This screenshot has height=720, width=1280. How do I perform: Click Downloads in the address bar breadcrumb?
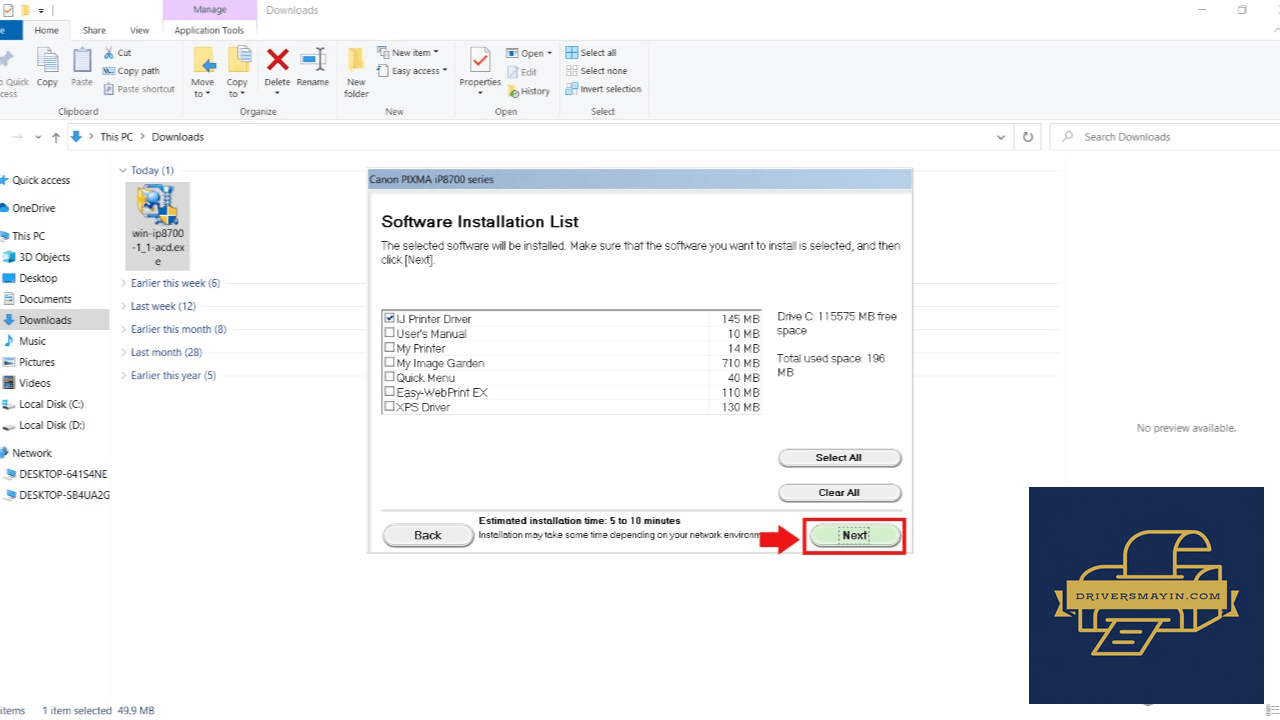click(178, 137)
